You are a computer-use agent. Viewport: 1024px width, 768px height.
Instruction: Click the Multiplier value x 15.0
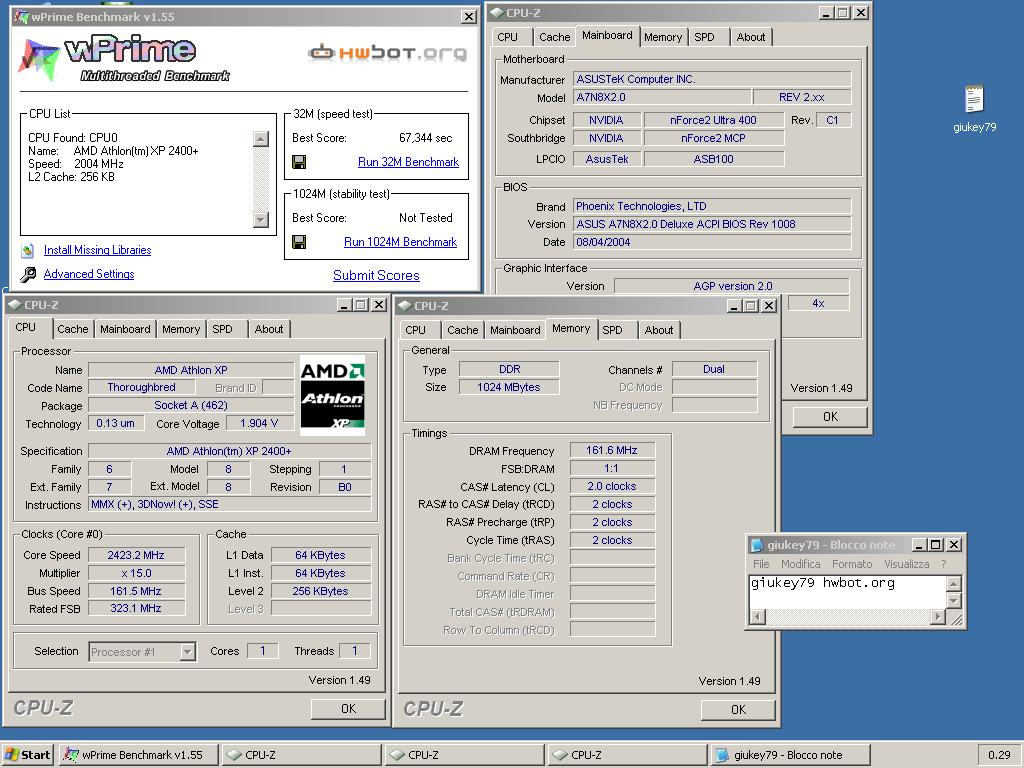coord(136,573)
